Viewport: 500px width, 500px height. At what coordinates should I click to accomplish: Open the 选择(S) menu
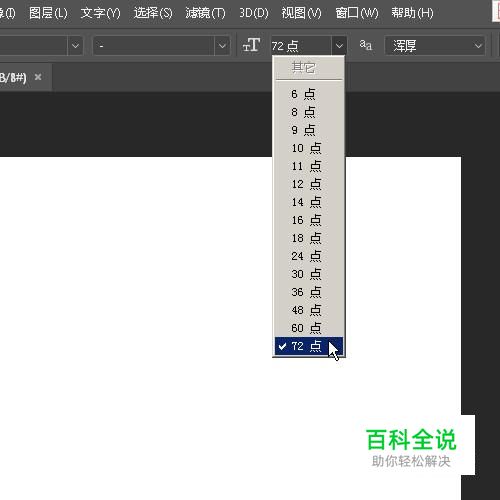[x=153, y=13]
